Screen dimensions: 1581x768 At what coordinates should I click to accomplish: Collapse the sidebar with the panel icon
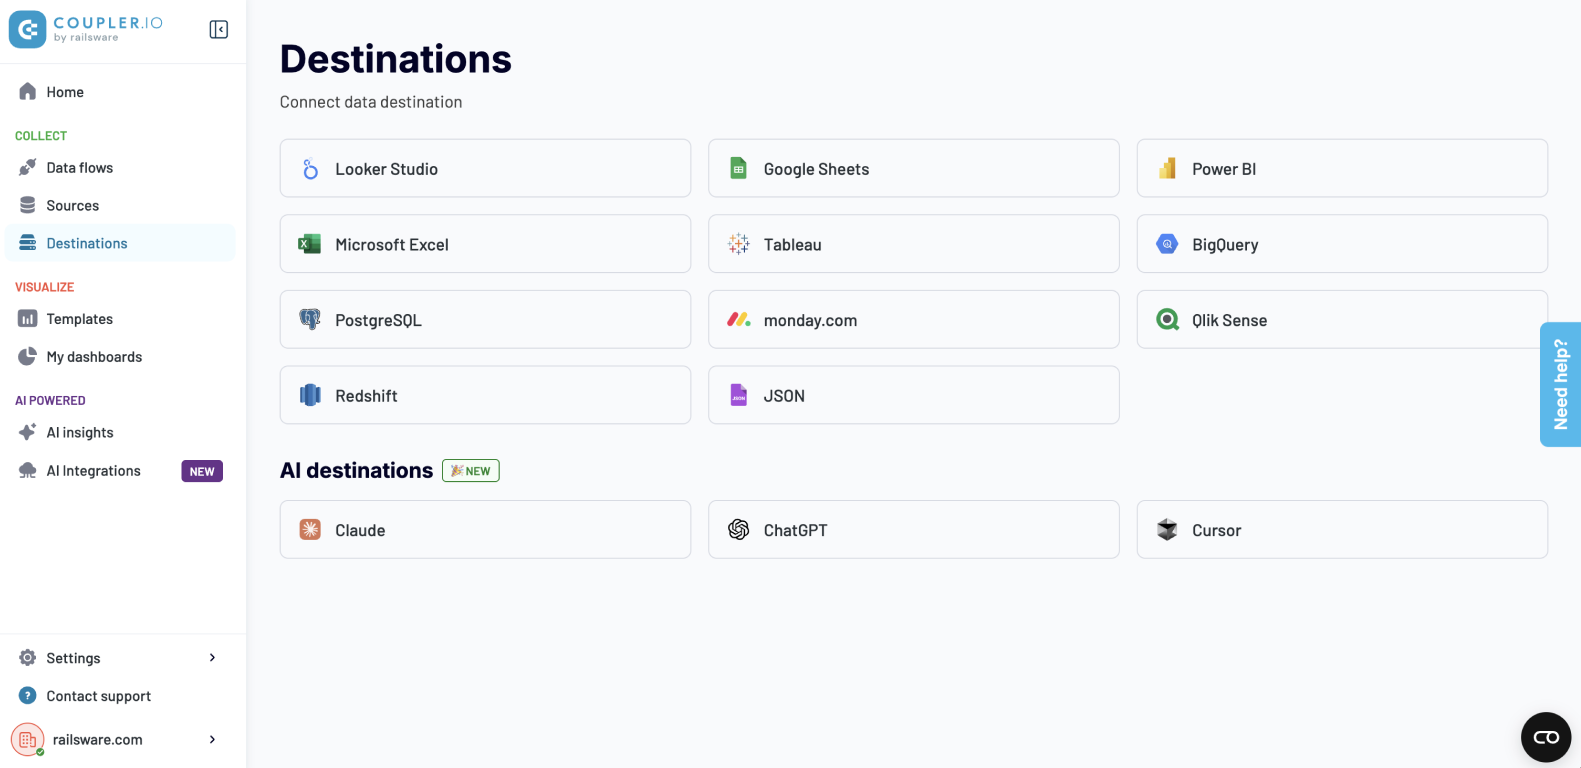tap(219, 30)
